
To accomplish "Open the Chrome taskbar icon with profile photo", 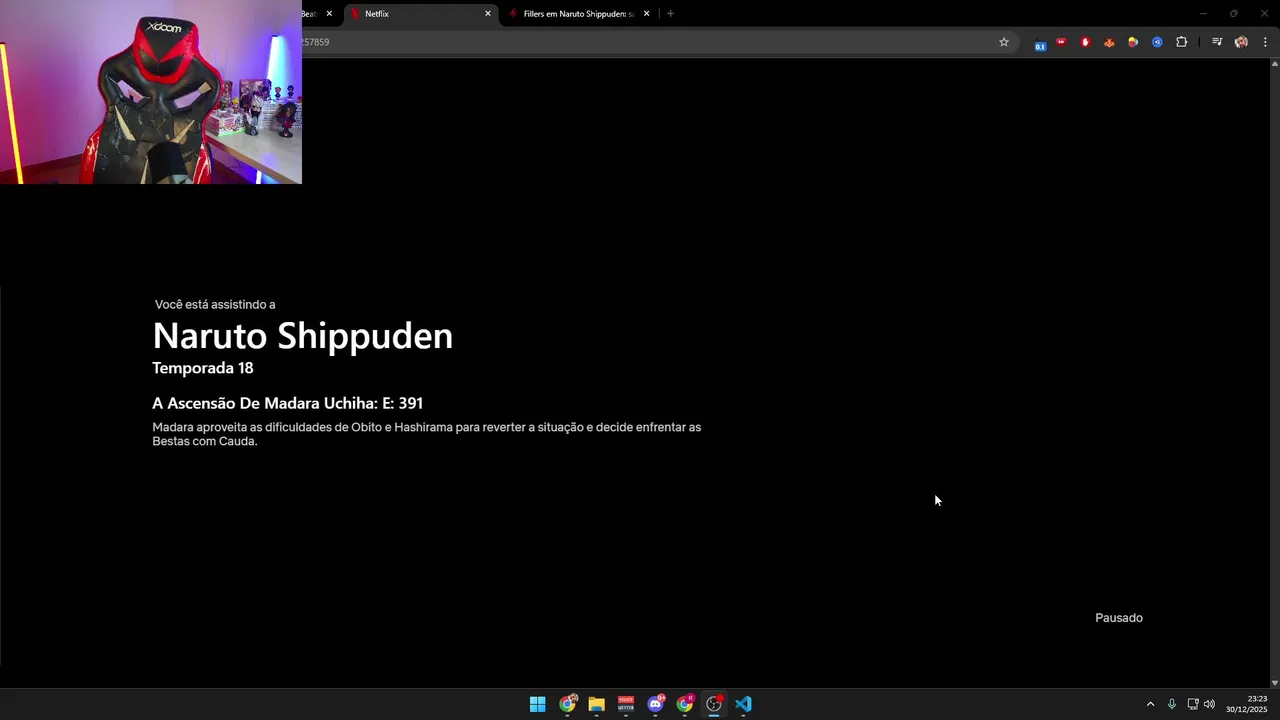I will coord(567,704).
